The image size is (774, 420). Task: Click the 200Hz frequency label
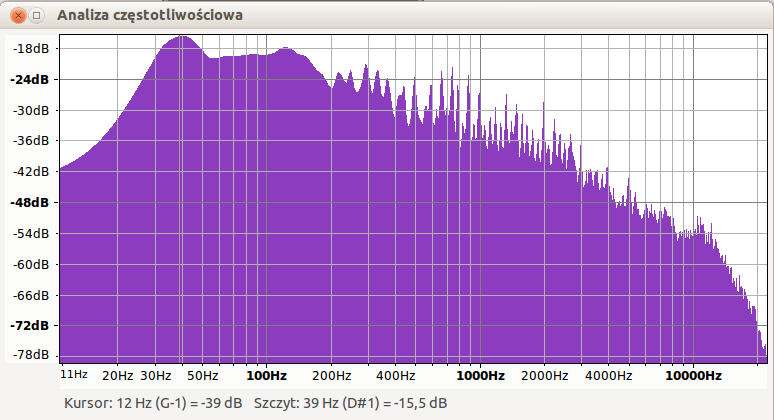click(332, 376)
